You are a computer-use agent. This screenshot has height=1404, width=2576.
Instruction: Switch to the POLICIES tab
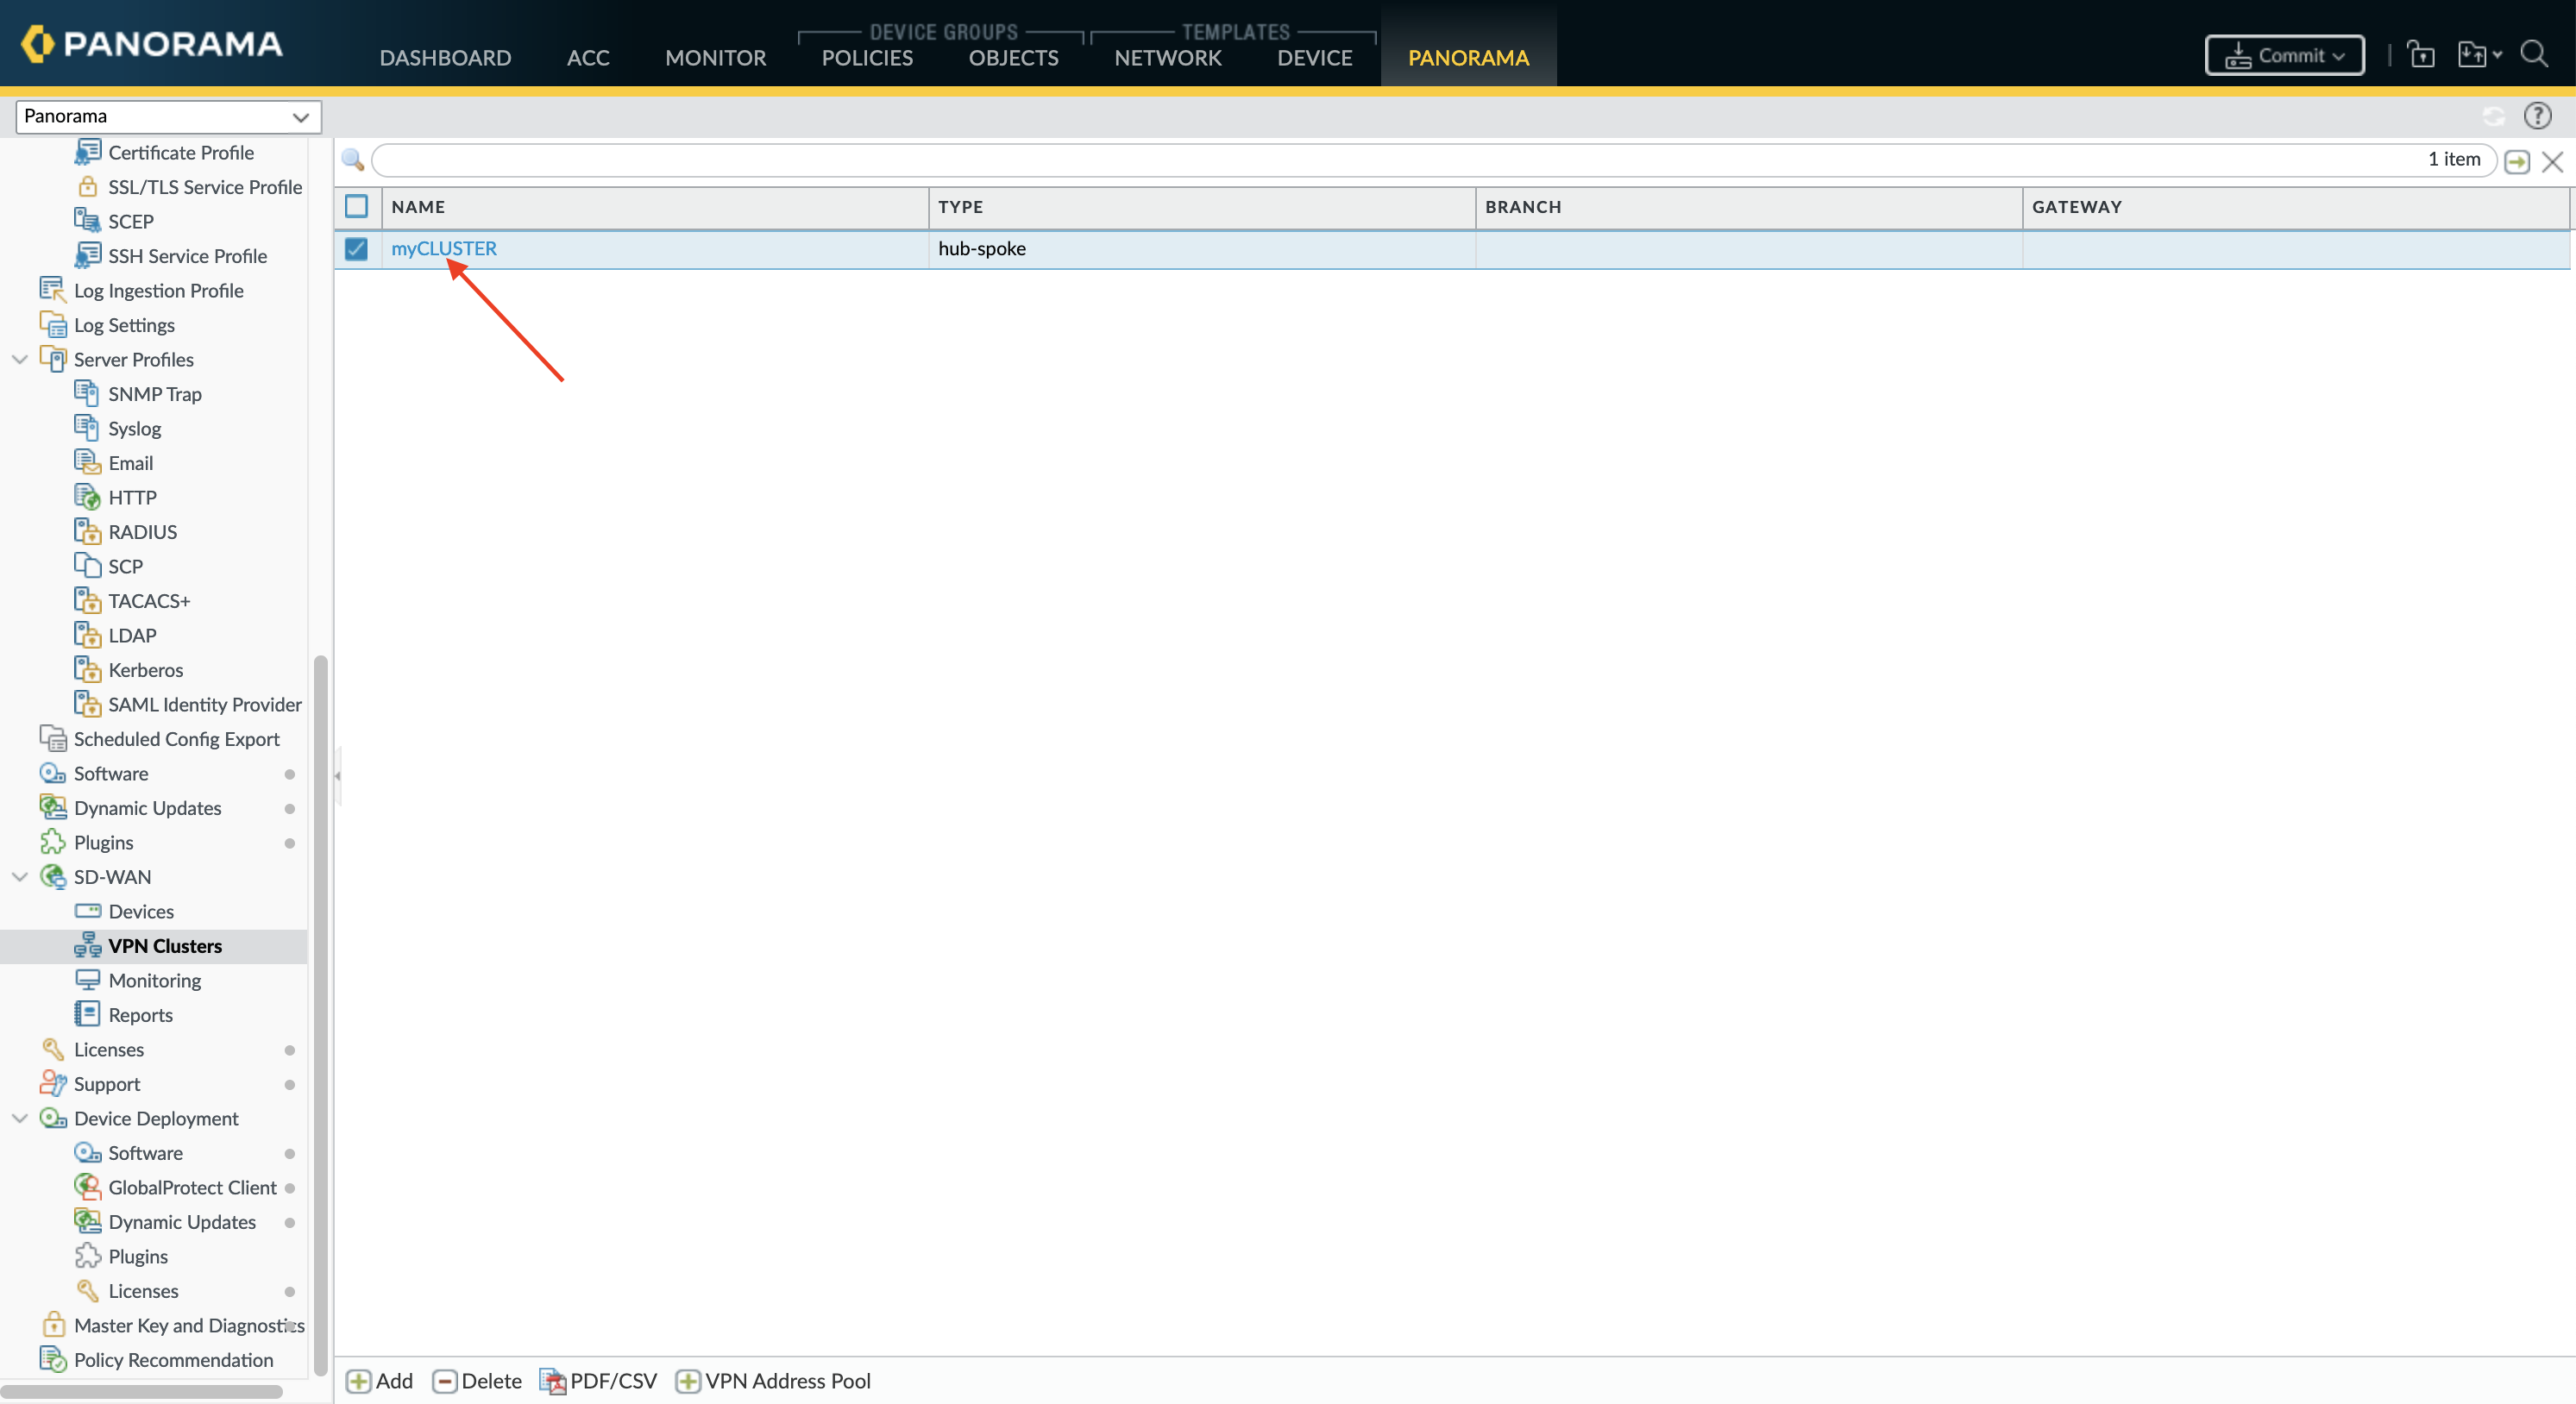pos(866,57)
